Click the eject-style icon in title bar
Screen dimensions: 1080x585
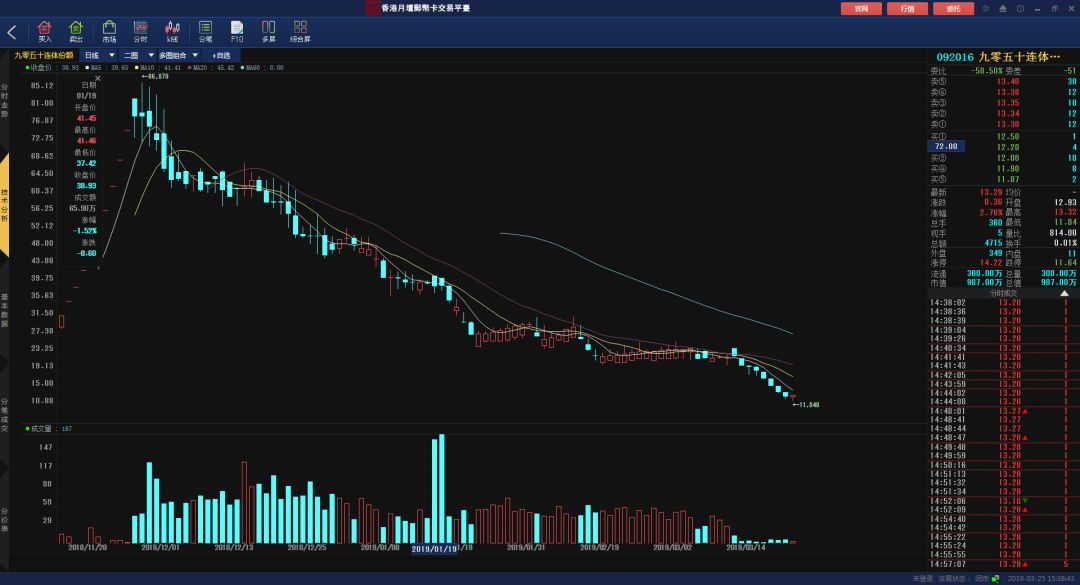[x=1003, y=8]
